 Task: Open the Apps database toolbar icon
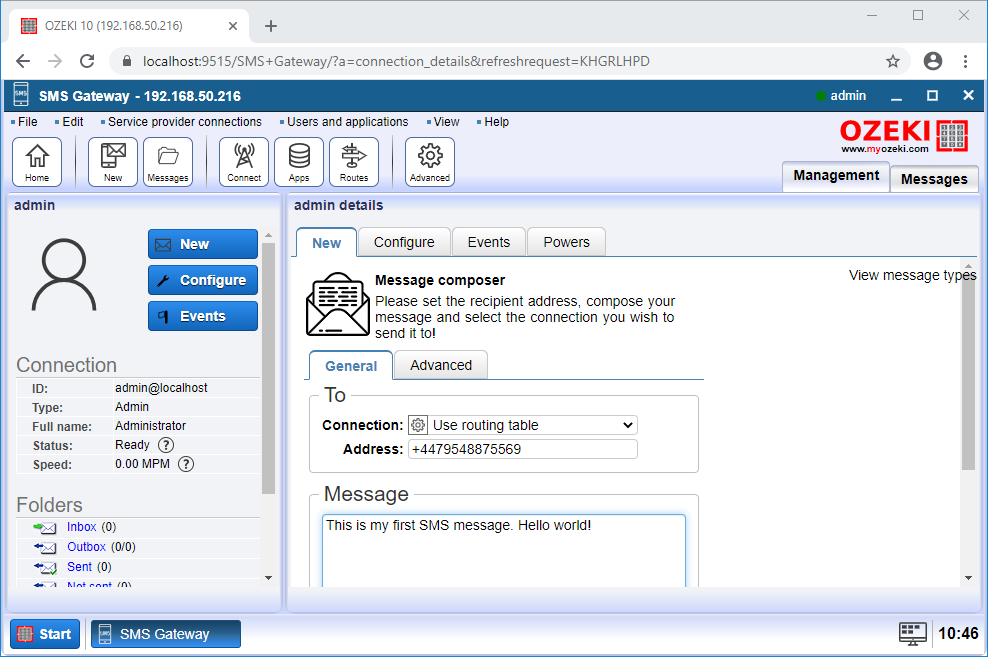(299, 162)
